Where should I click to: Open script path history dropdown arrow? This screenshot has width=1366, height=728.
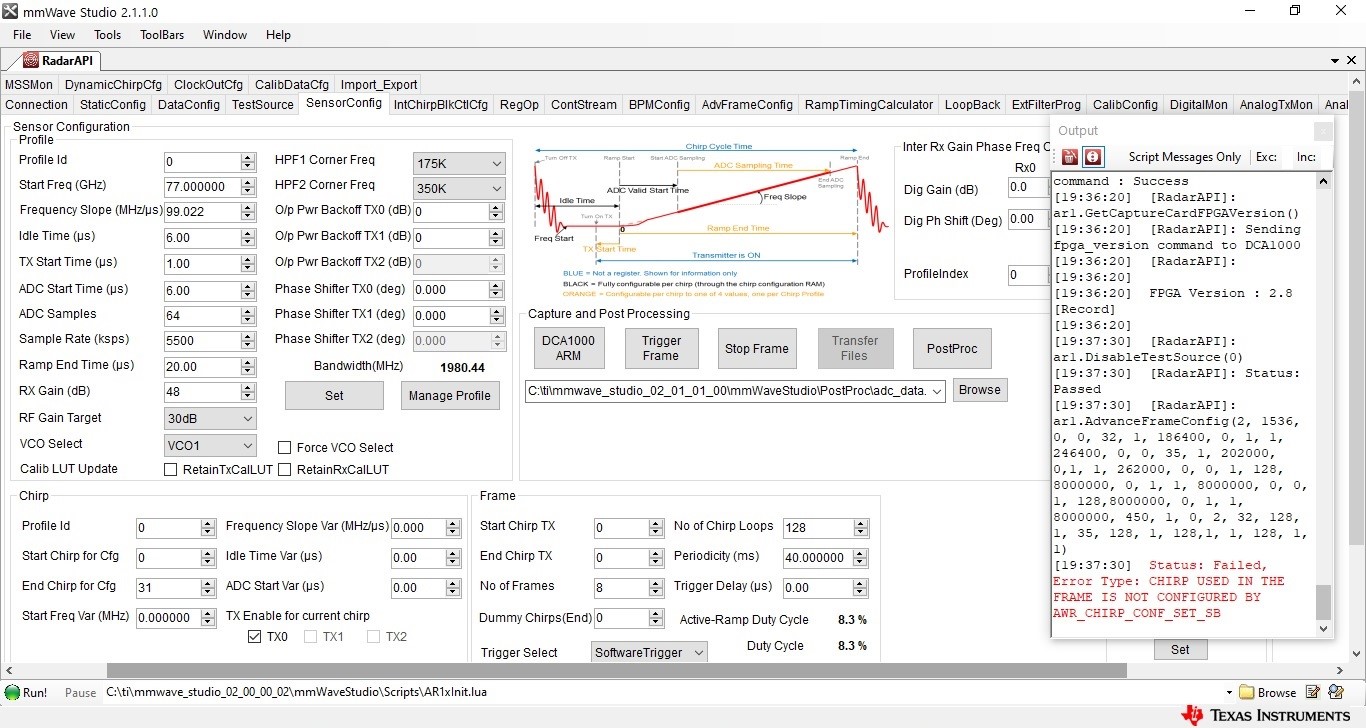click(x=1229, y=692)
